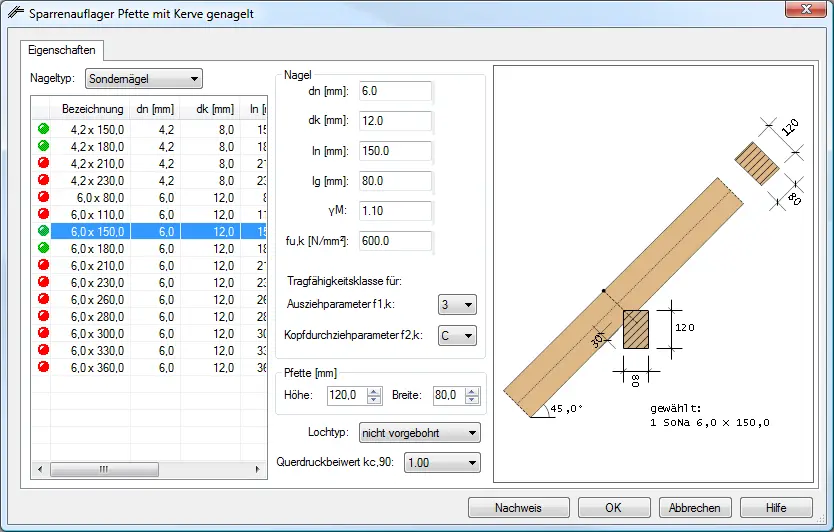This screenshot has width=834, height=532.
Task: Click the Pfette Höhe input field
Action: 347,395
